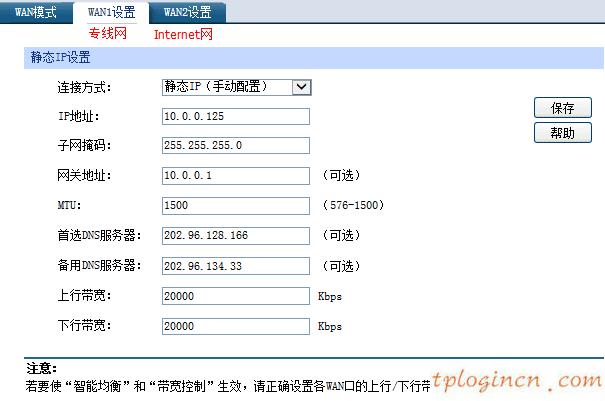Click the (可选) hint beside 首选DNS服务器
Screen dimensions: 605x401
click(x=341, y=235)
